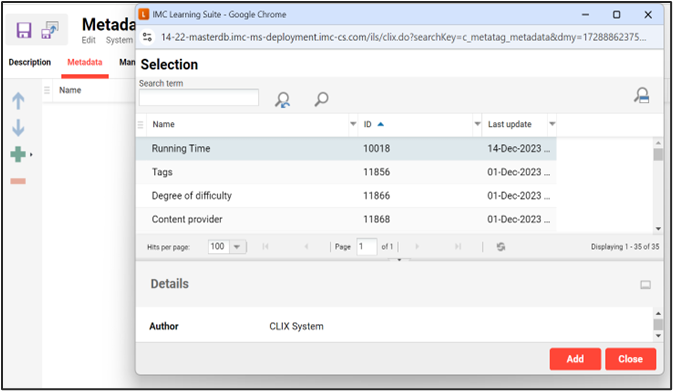Go to the previous page arrow
Screen dimensions: 673x391
(x=306, y=246)
